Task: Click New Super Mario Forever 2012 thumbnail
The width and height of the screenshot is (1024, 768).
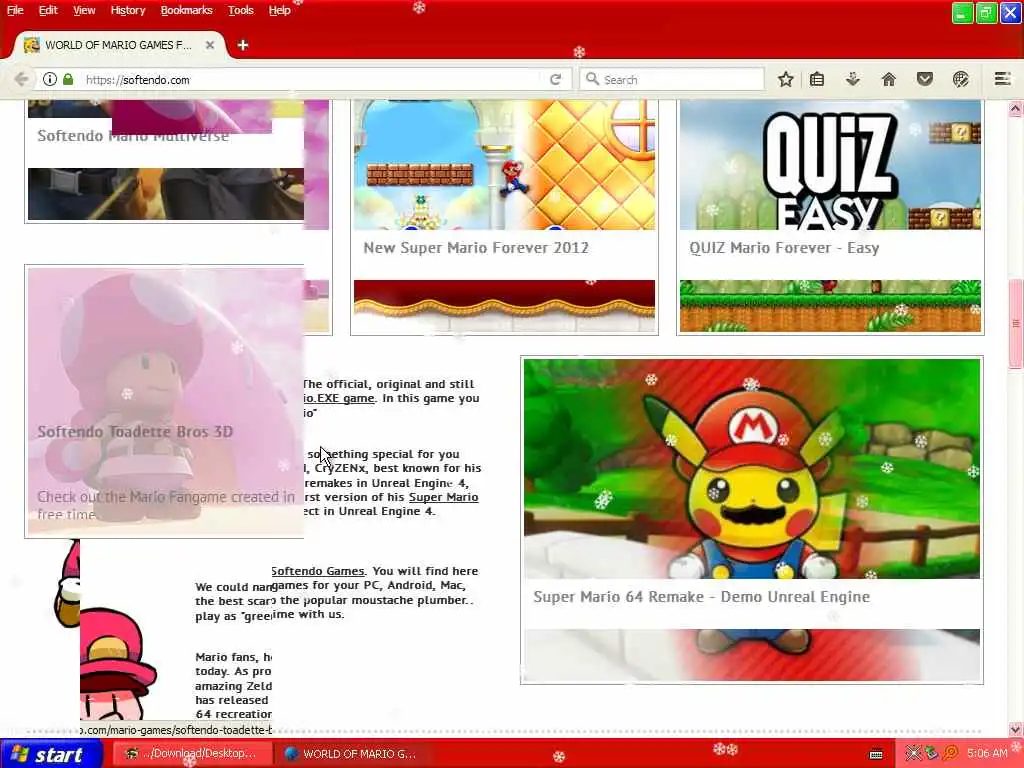Action: [x=504, y=165]
